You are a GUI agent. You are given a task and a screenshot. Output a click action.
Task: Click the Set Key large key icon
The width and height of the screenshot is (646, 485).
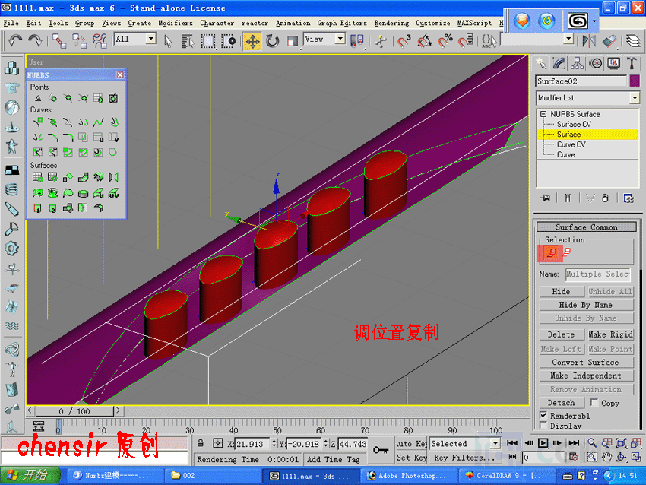[x=380, y=450]
